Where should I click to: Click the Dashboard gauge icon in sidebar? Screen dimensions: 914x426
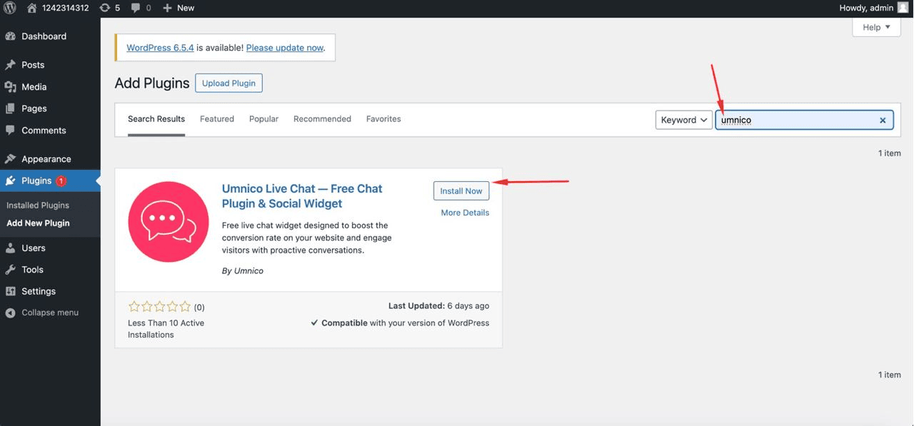(10, 37)
